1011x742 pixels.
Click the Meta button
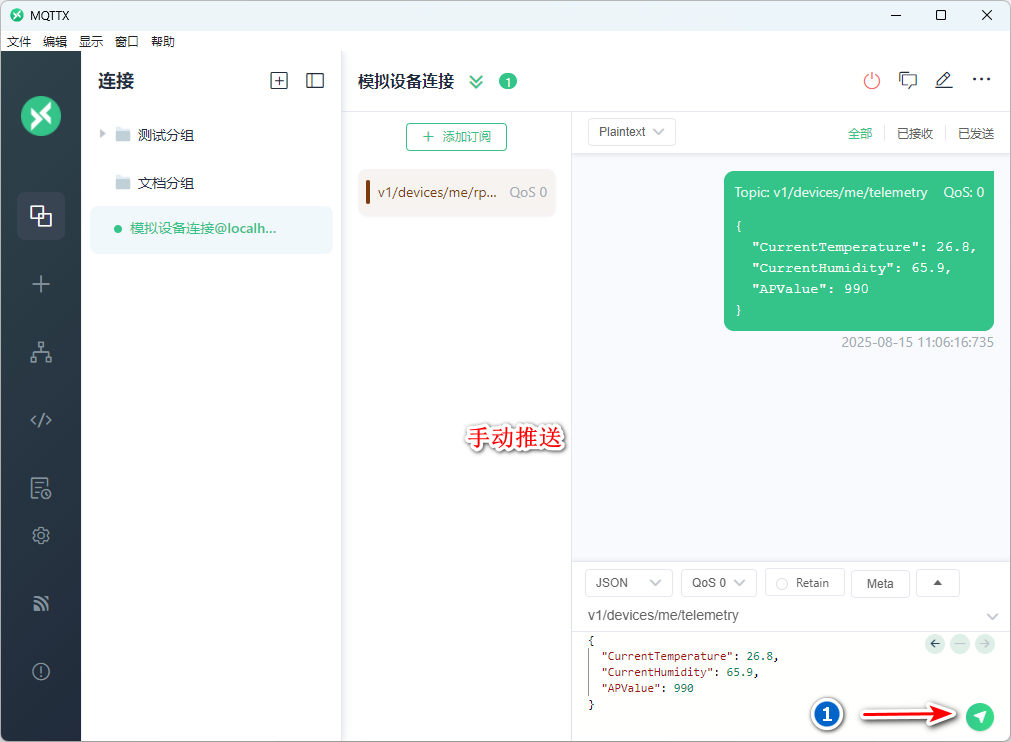tap(880, 583)
